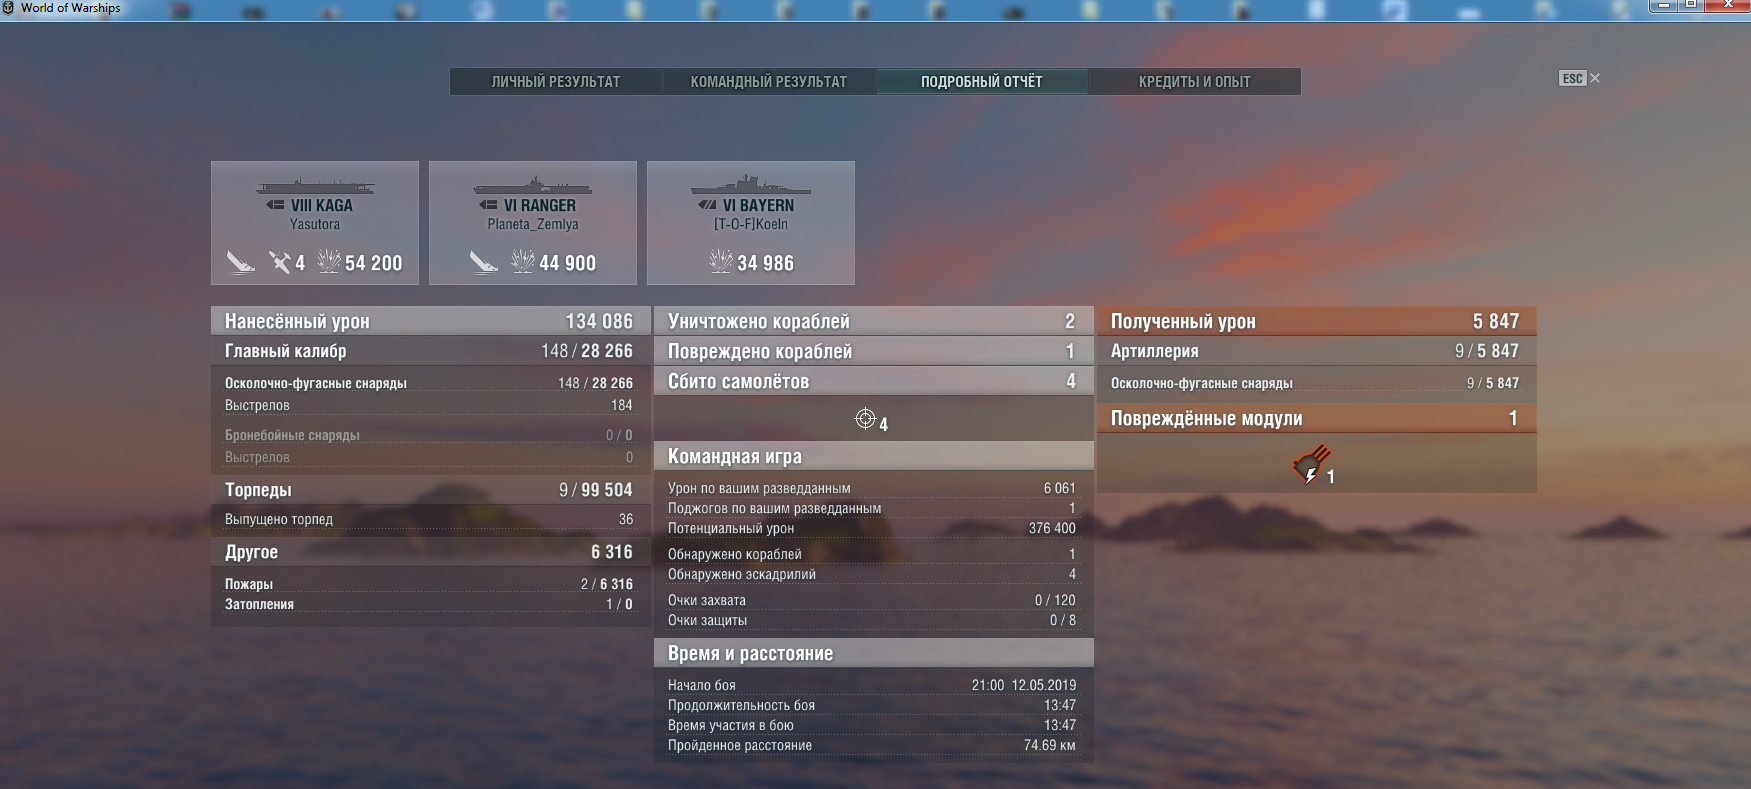Select the Подробный отчёт tab
This screenshot has height=789, width=1751.
pos(981,82)
